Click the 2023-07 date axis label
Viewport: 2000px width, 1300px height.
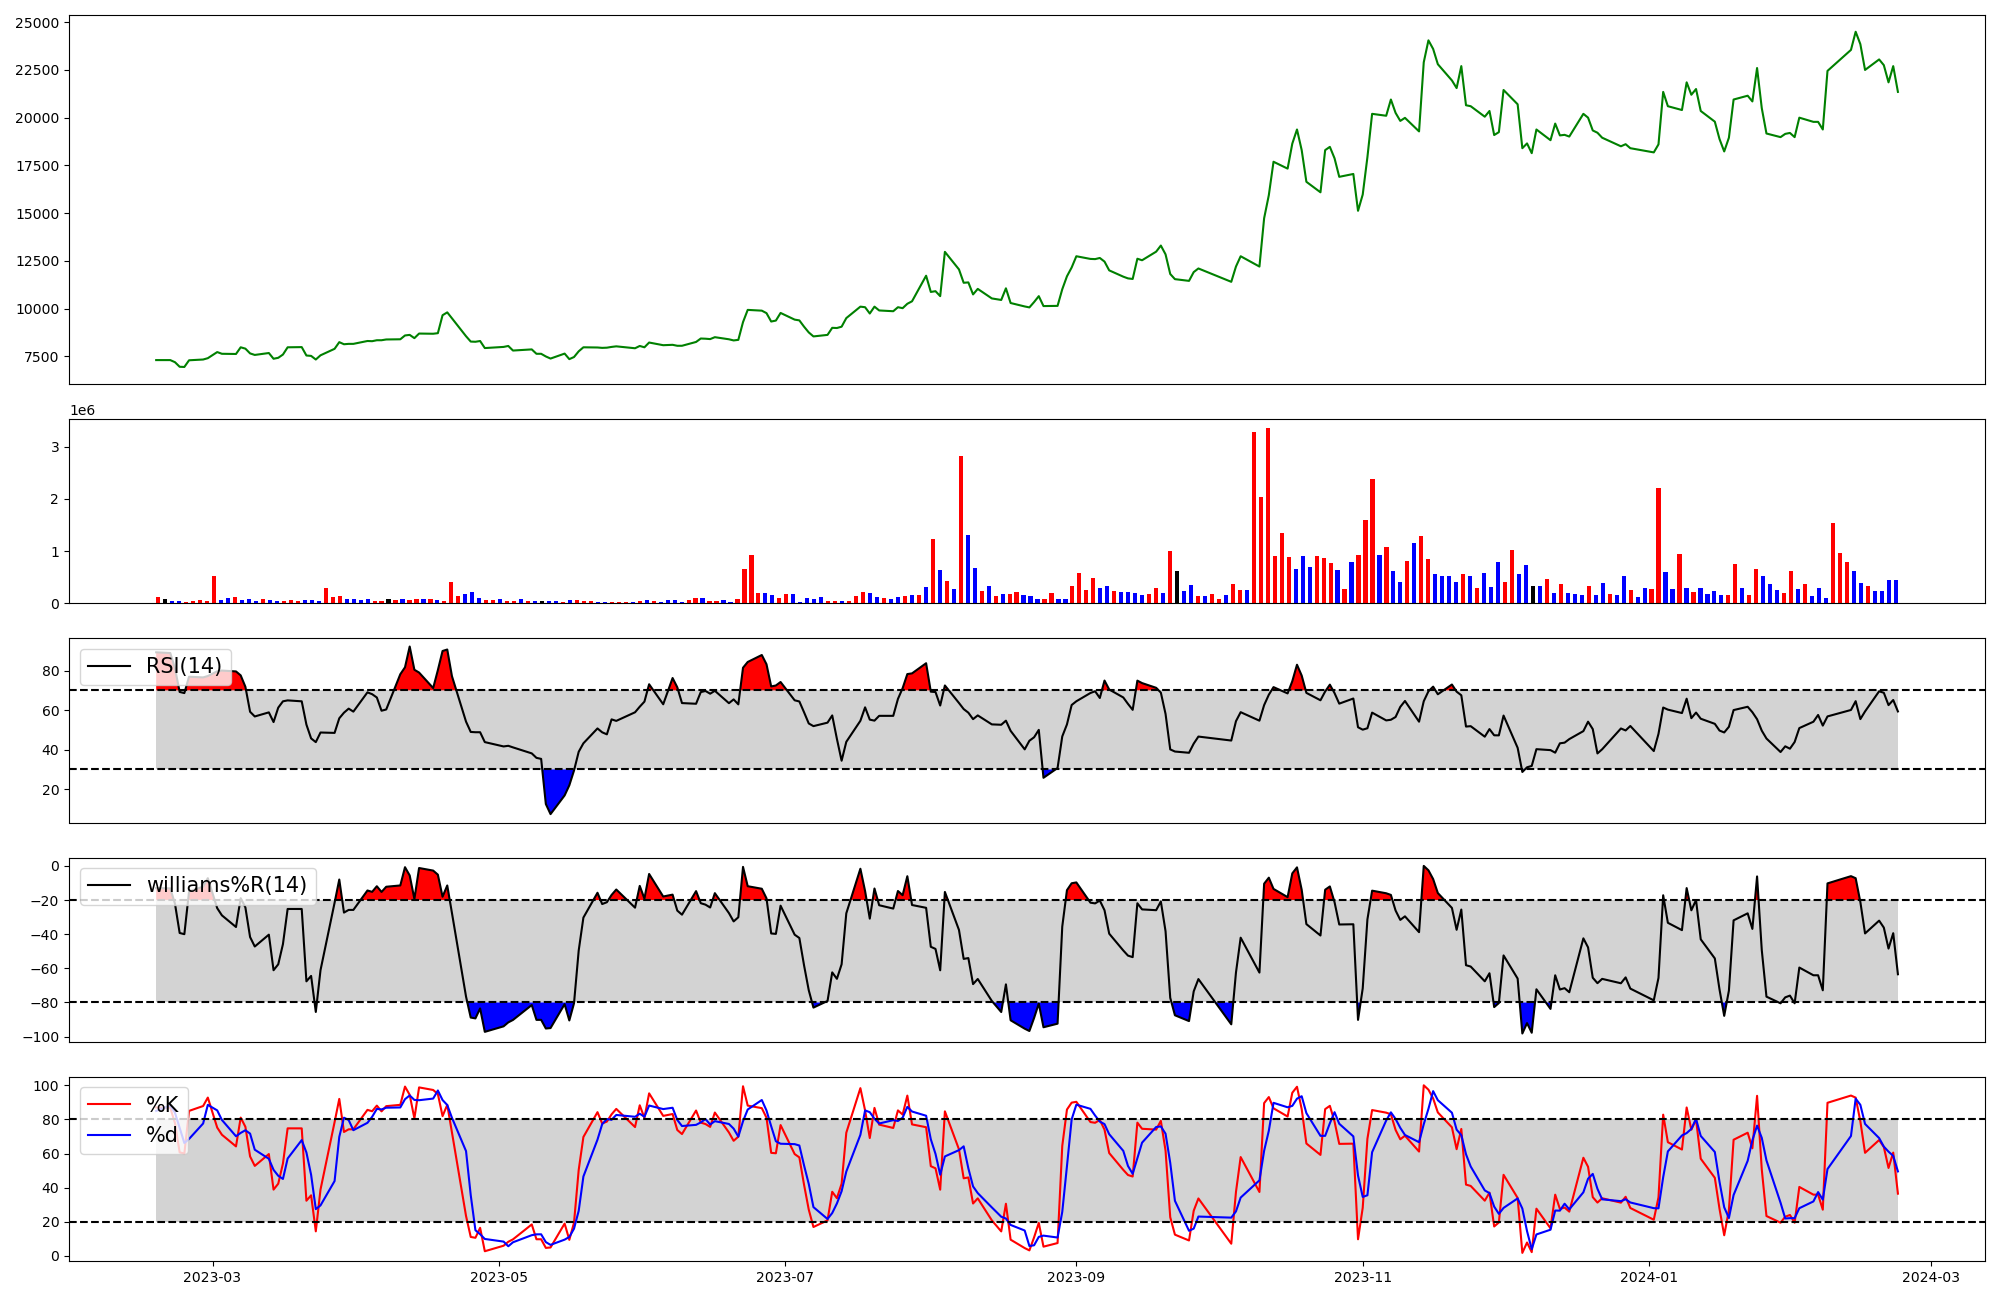pos(785,1277)
